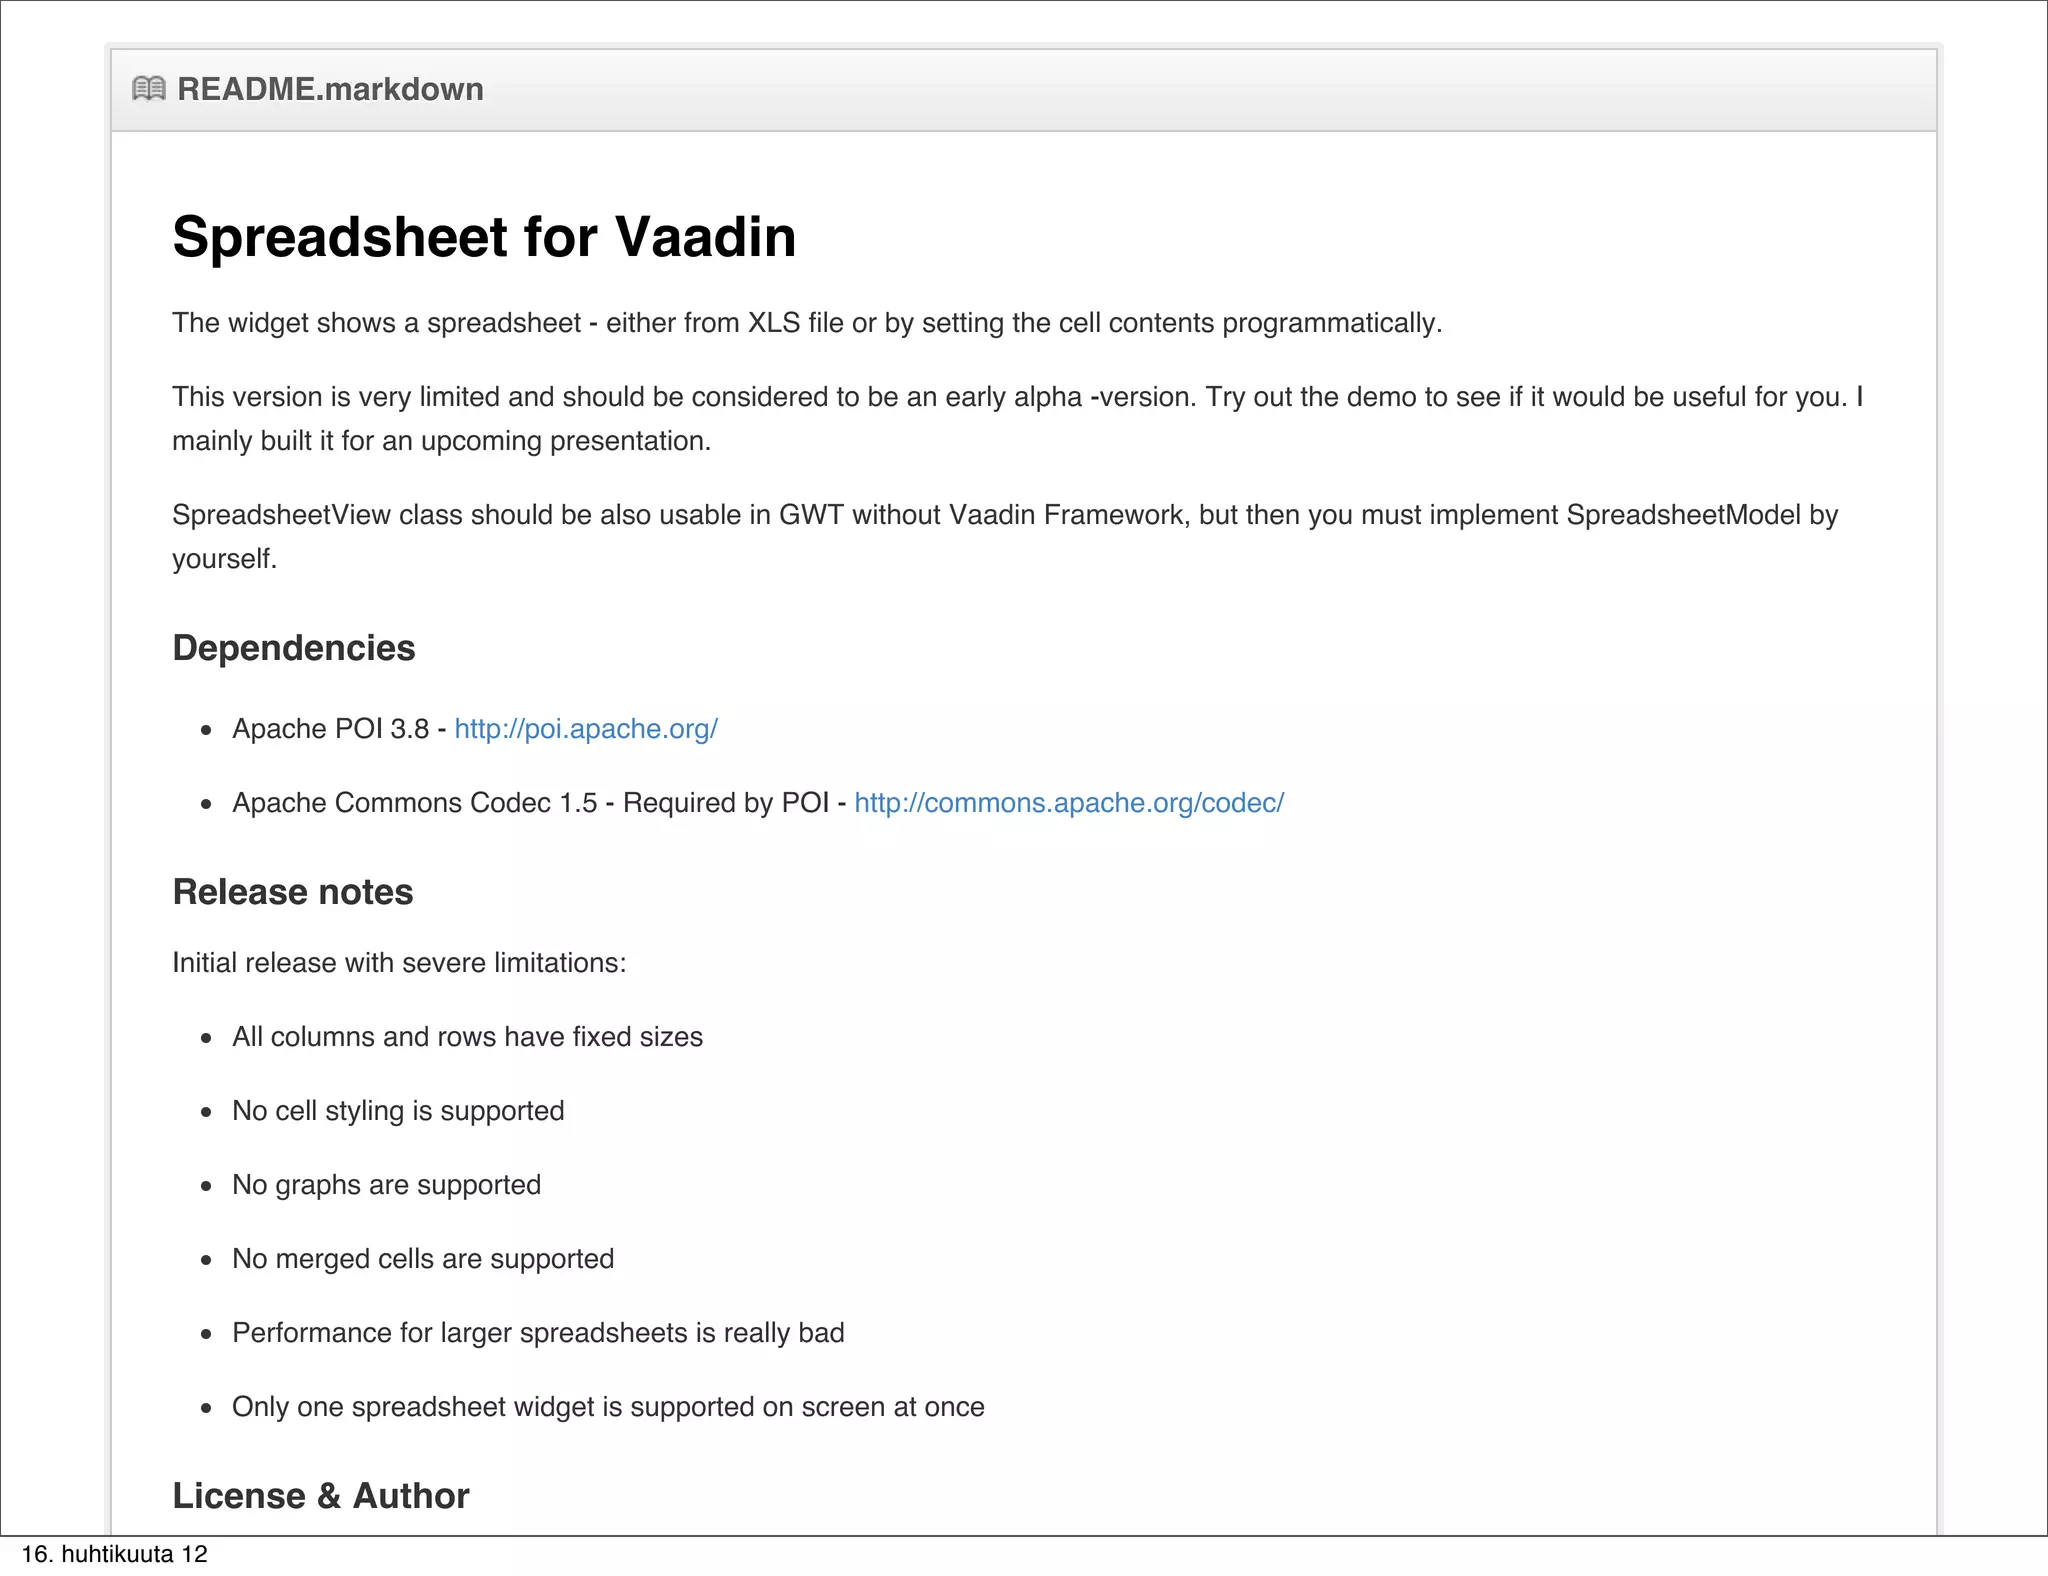Click the 'No graphs are supported' item
Viewport: 2048px width, 1576px height.
tap(386, 1185)
